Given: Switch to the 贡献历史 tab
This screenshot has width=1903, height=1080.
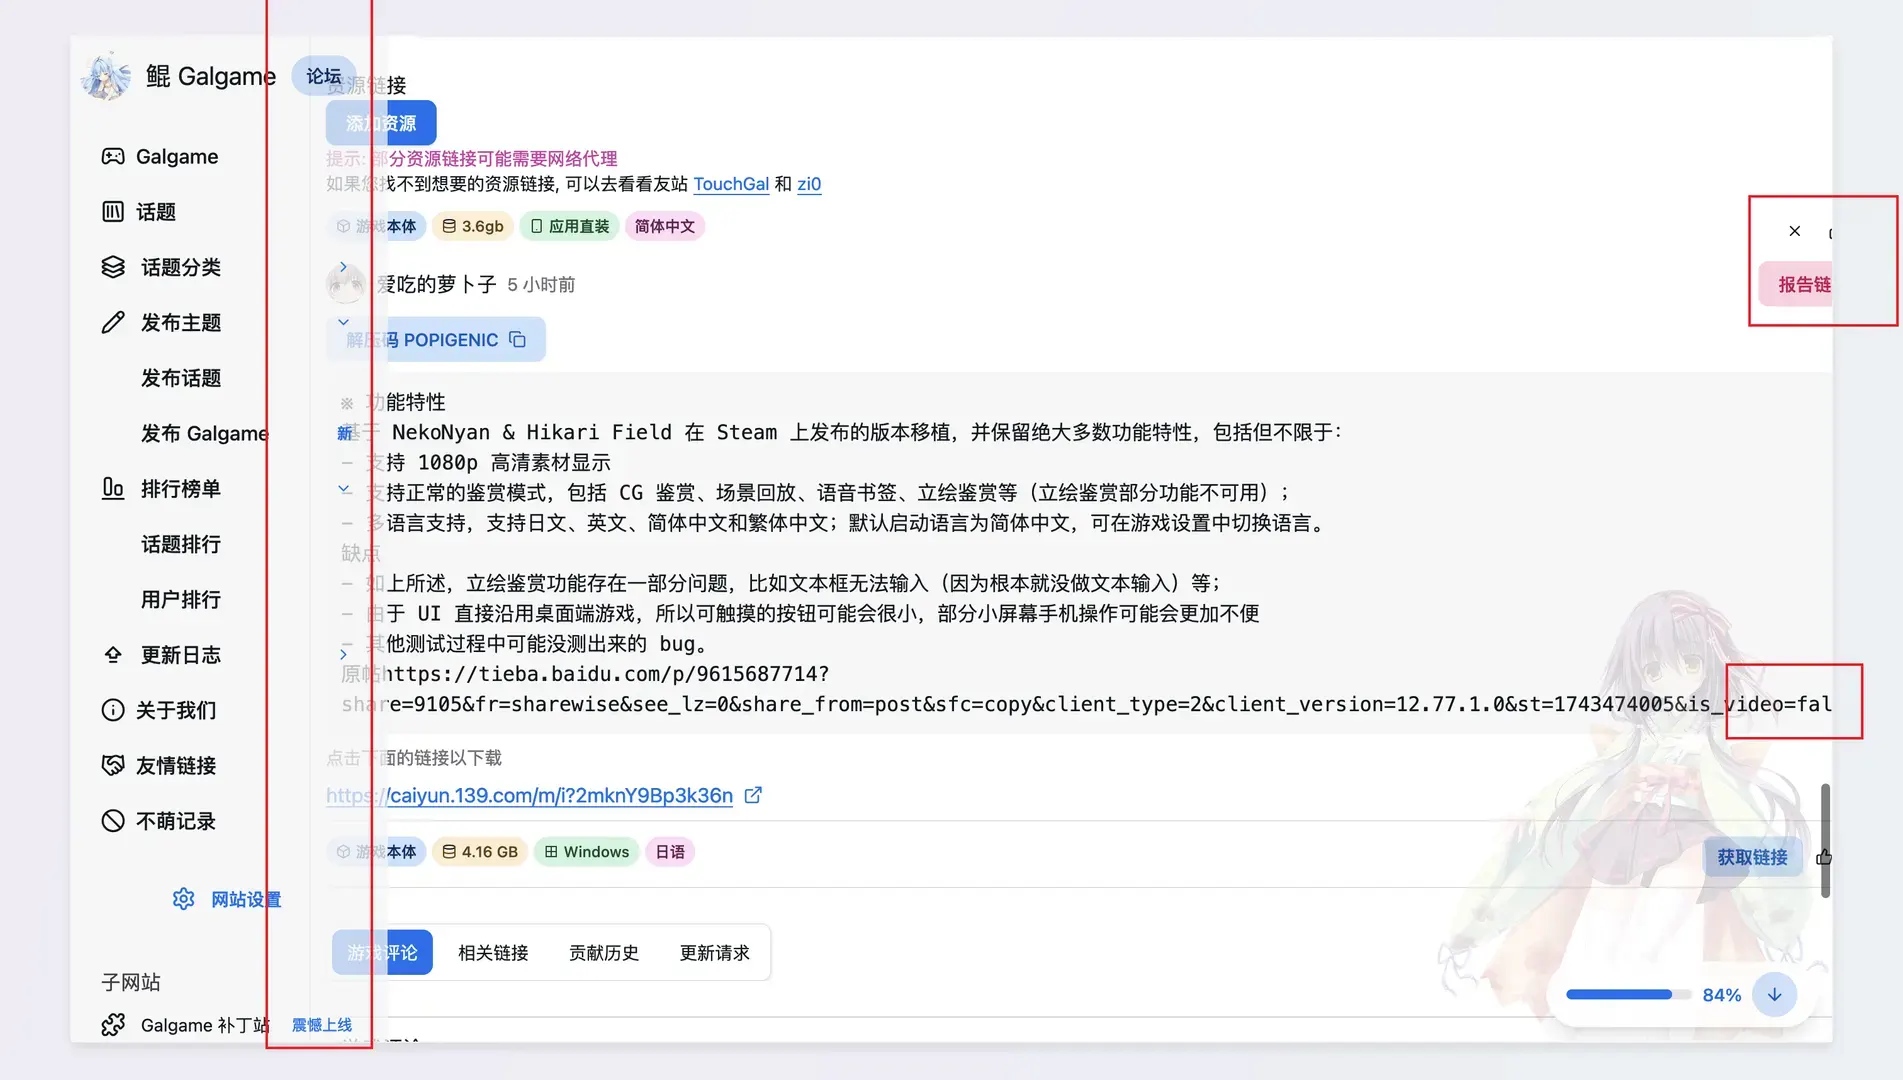Looking at the screenshot, I should pyautogui.click(x=604, y=952).
